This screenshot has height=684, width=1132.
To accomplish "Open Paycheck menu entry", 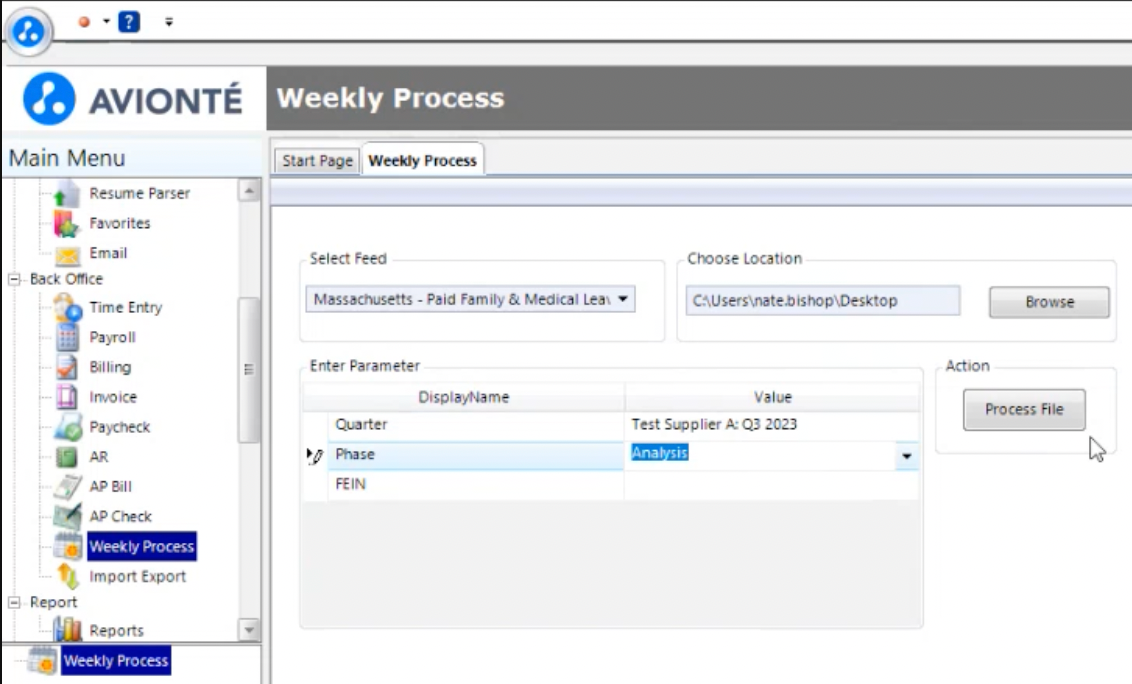I will click(x=119, y=427).
